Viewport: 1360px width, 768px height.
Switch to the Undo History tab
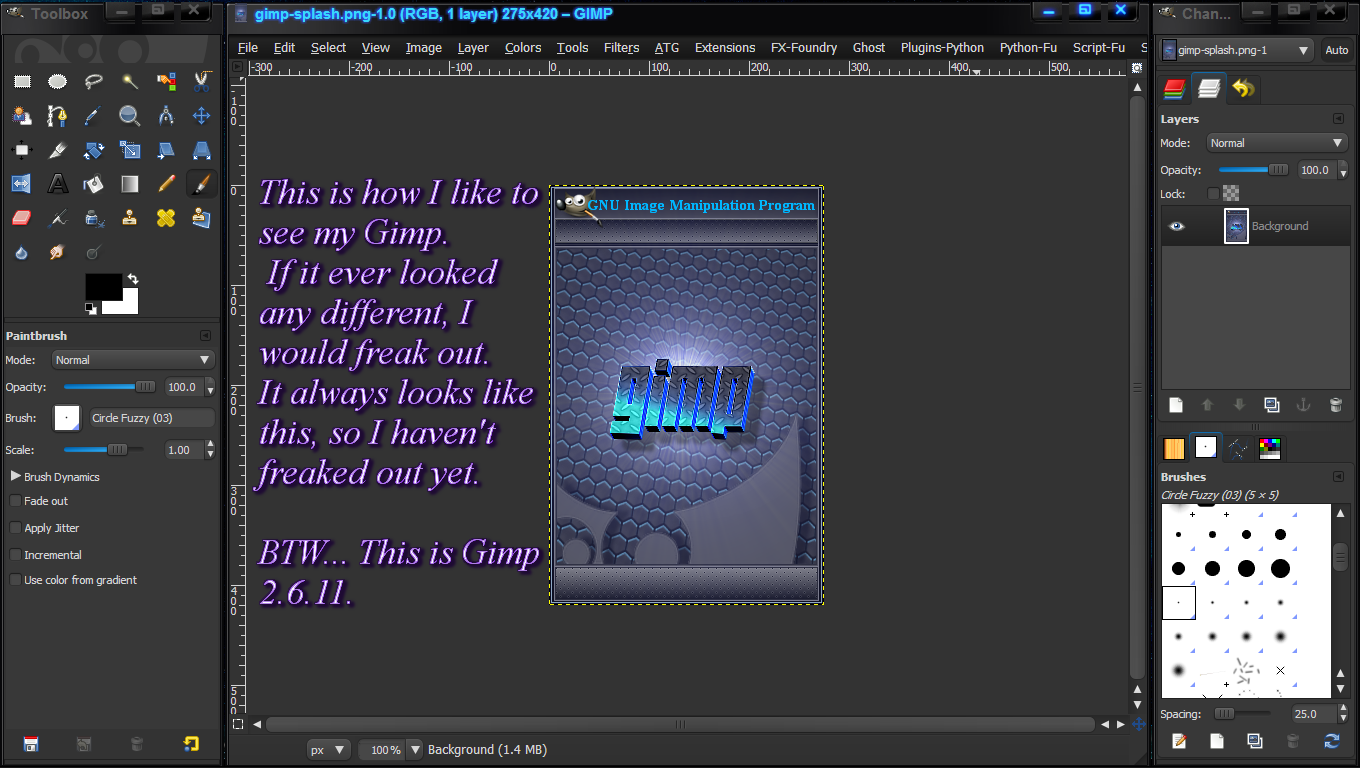tap(1243, 89)
